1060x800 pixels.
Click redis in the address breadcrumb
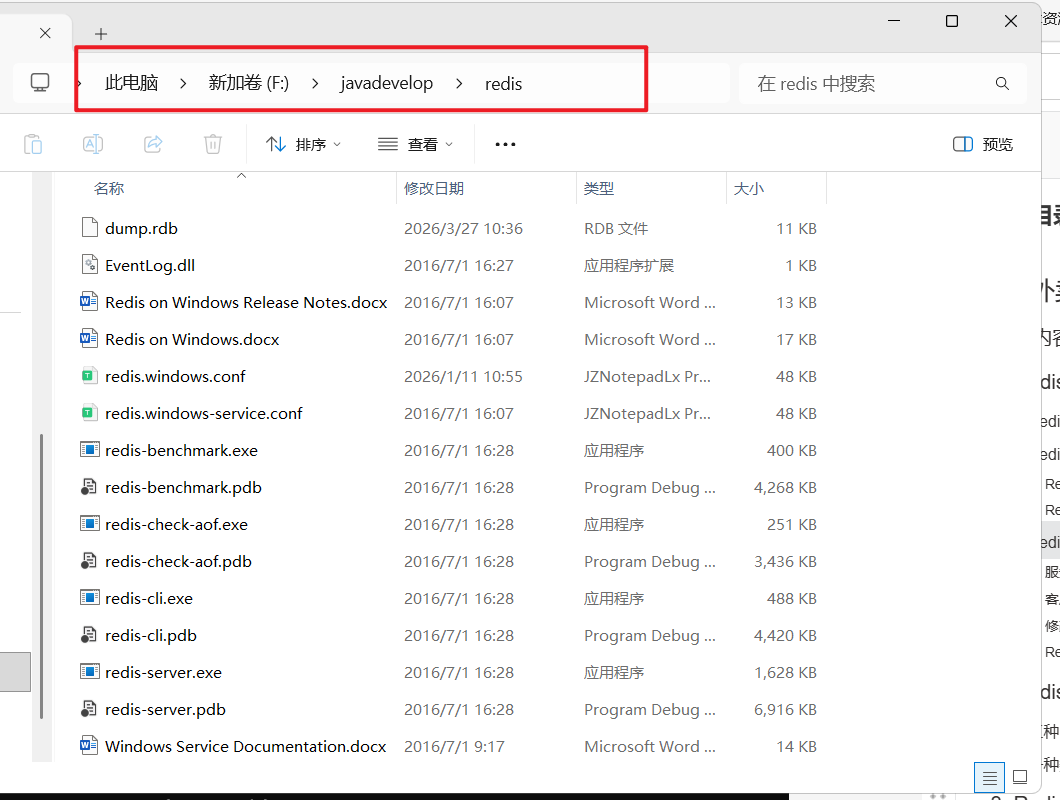tap(504, 83)
